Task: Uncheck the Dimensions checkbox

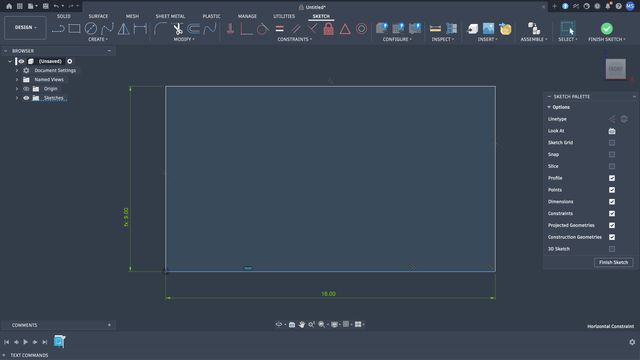Action: point(612,202)
